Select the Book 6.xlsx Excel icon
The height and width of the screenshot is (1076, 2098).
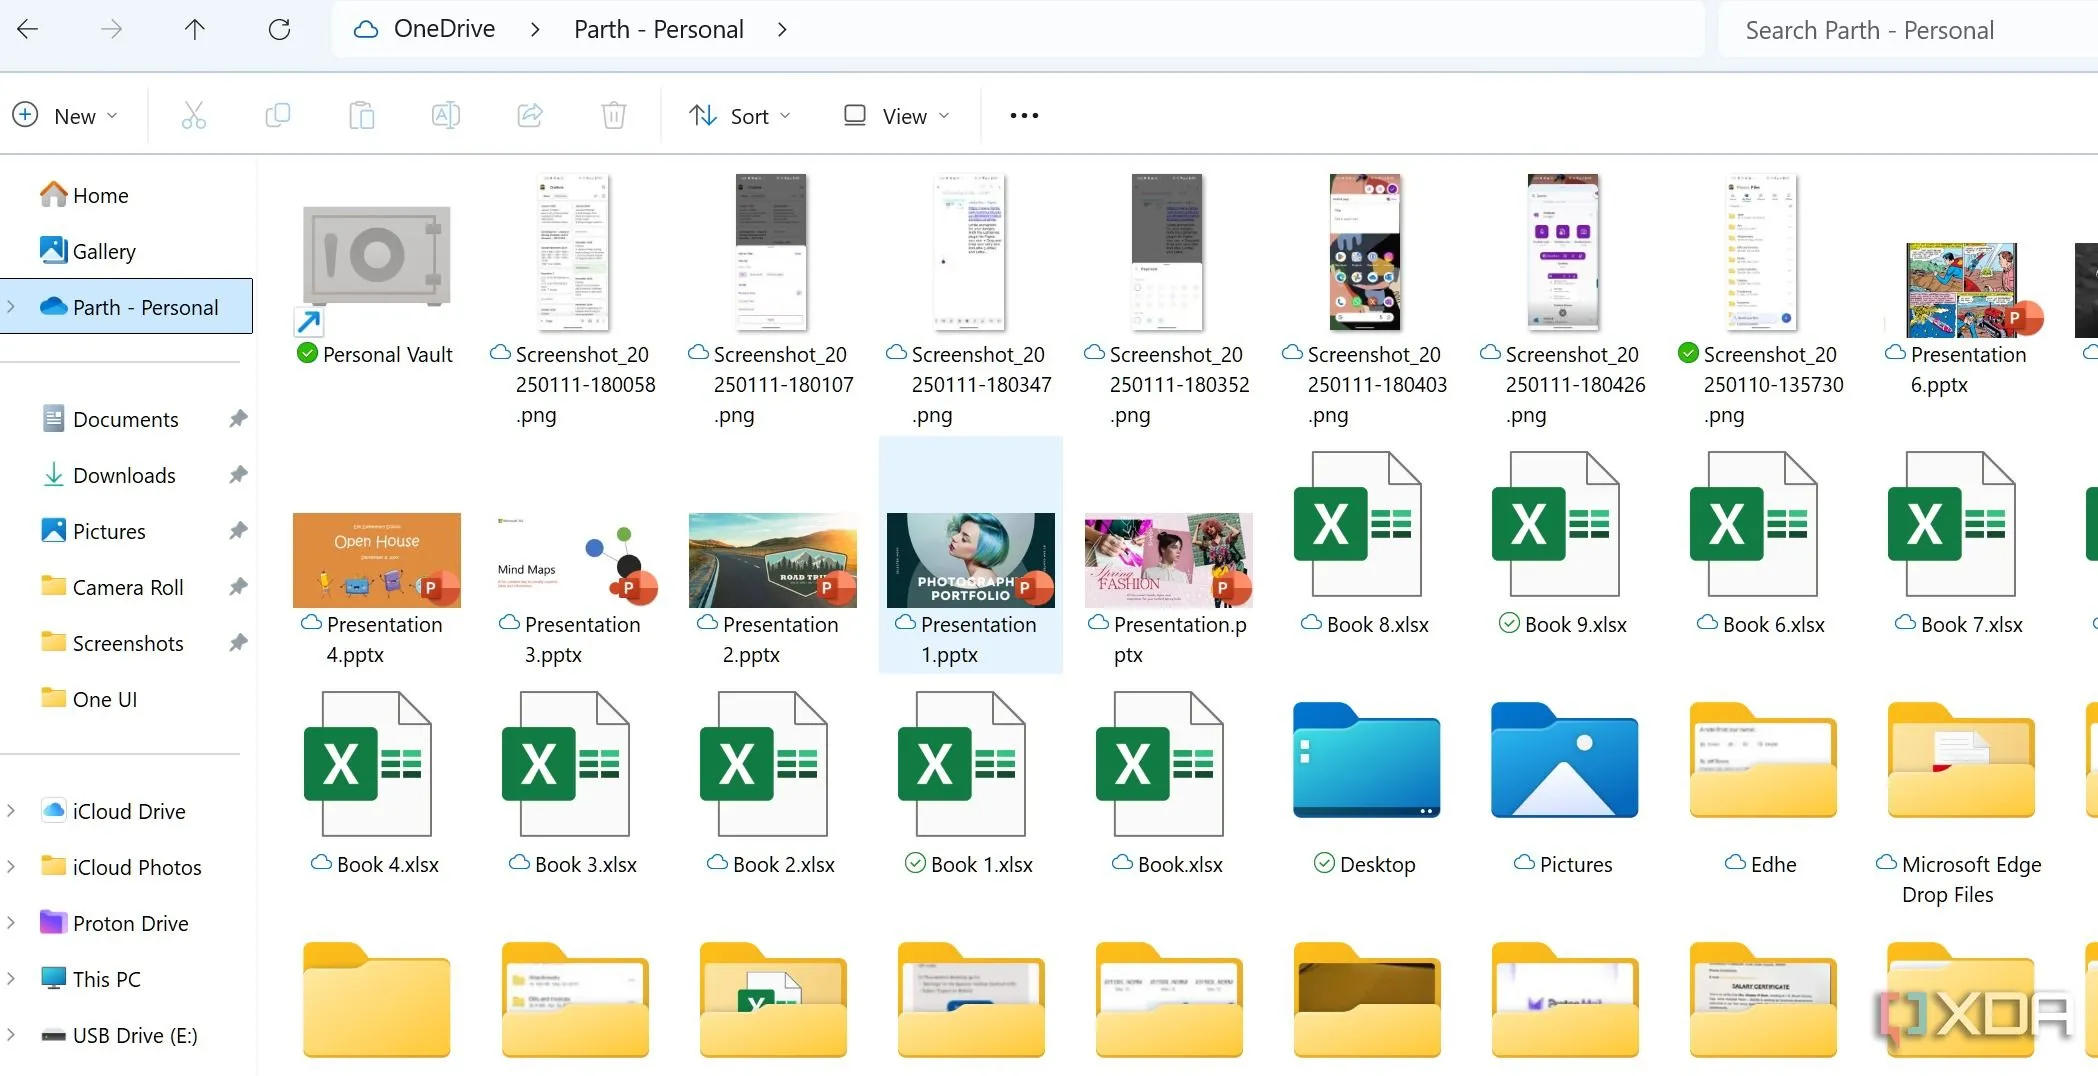pyautogui.click(x=1753, y=524)
